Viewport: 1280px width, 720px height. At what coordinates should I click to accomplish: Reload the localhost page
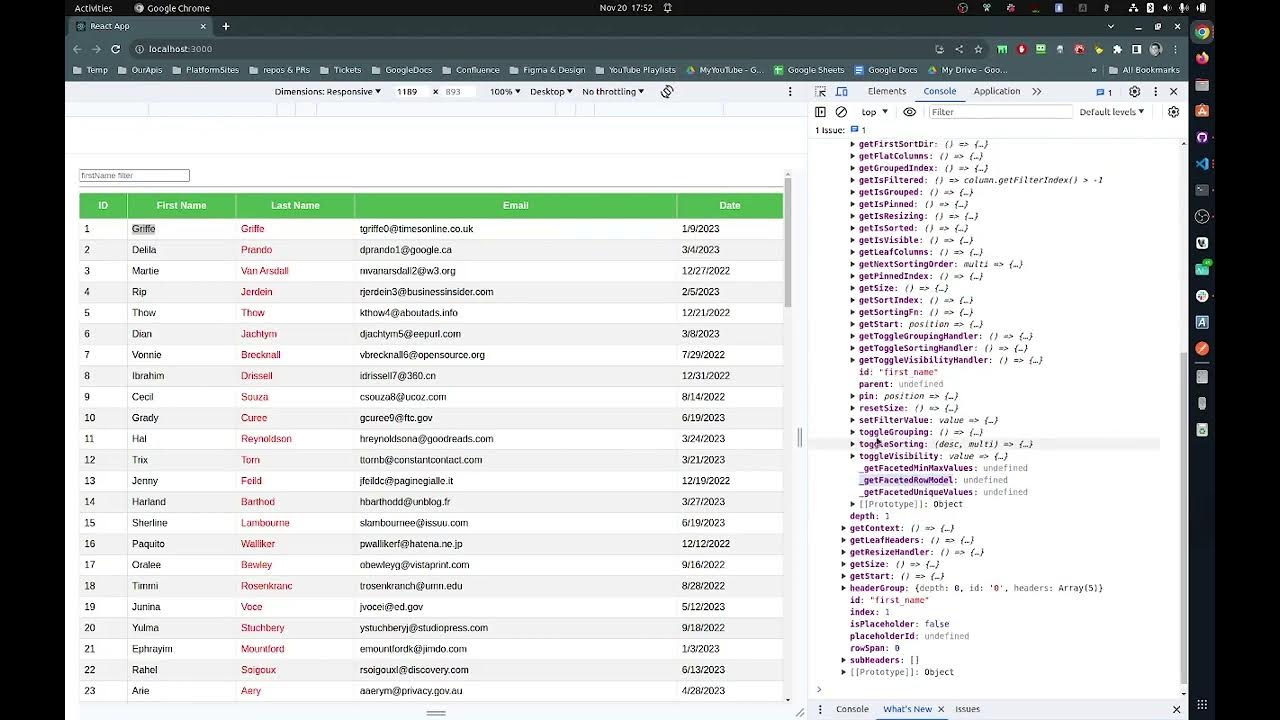115,49
